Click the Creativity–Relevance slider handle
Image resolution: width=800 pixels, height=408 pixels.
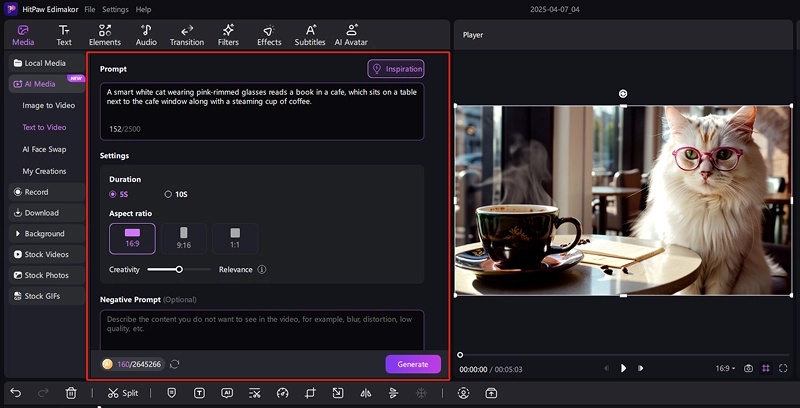(x=179, y=269)
